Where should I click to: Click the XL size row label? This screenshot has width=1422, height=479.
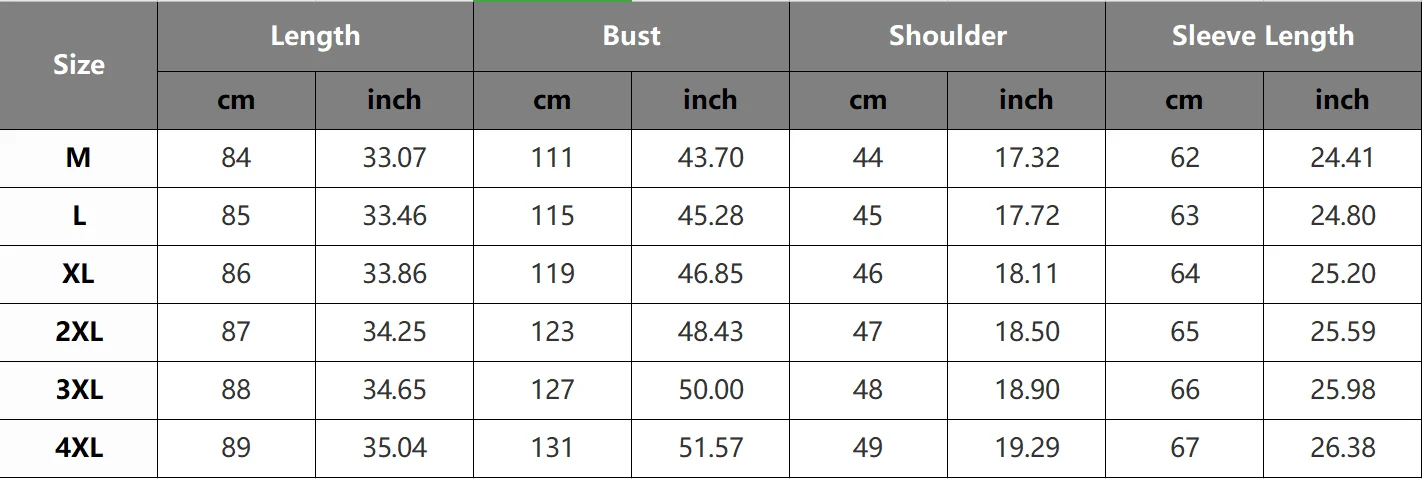point(78,274)
